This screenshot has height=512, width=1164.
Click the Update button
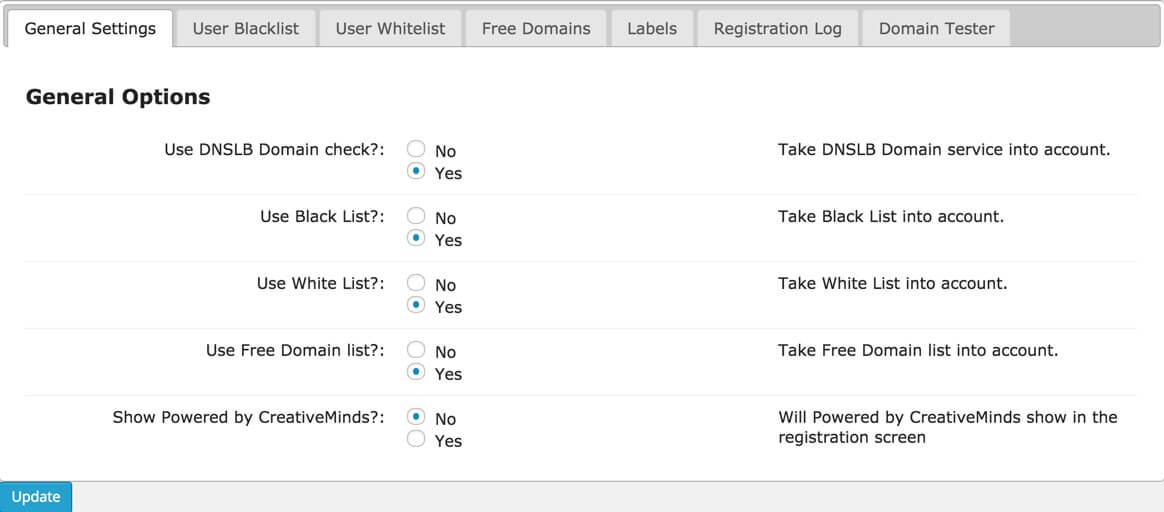(x=36, y=497)
